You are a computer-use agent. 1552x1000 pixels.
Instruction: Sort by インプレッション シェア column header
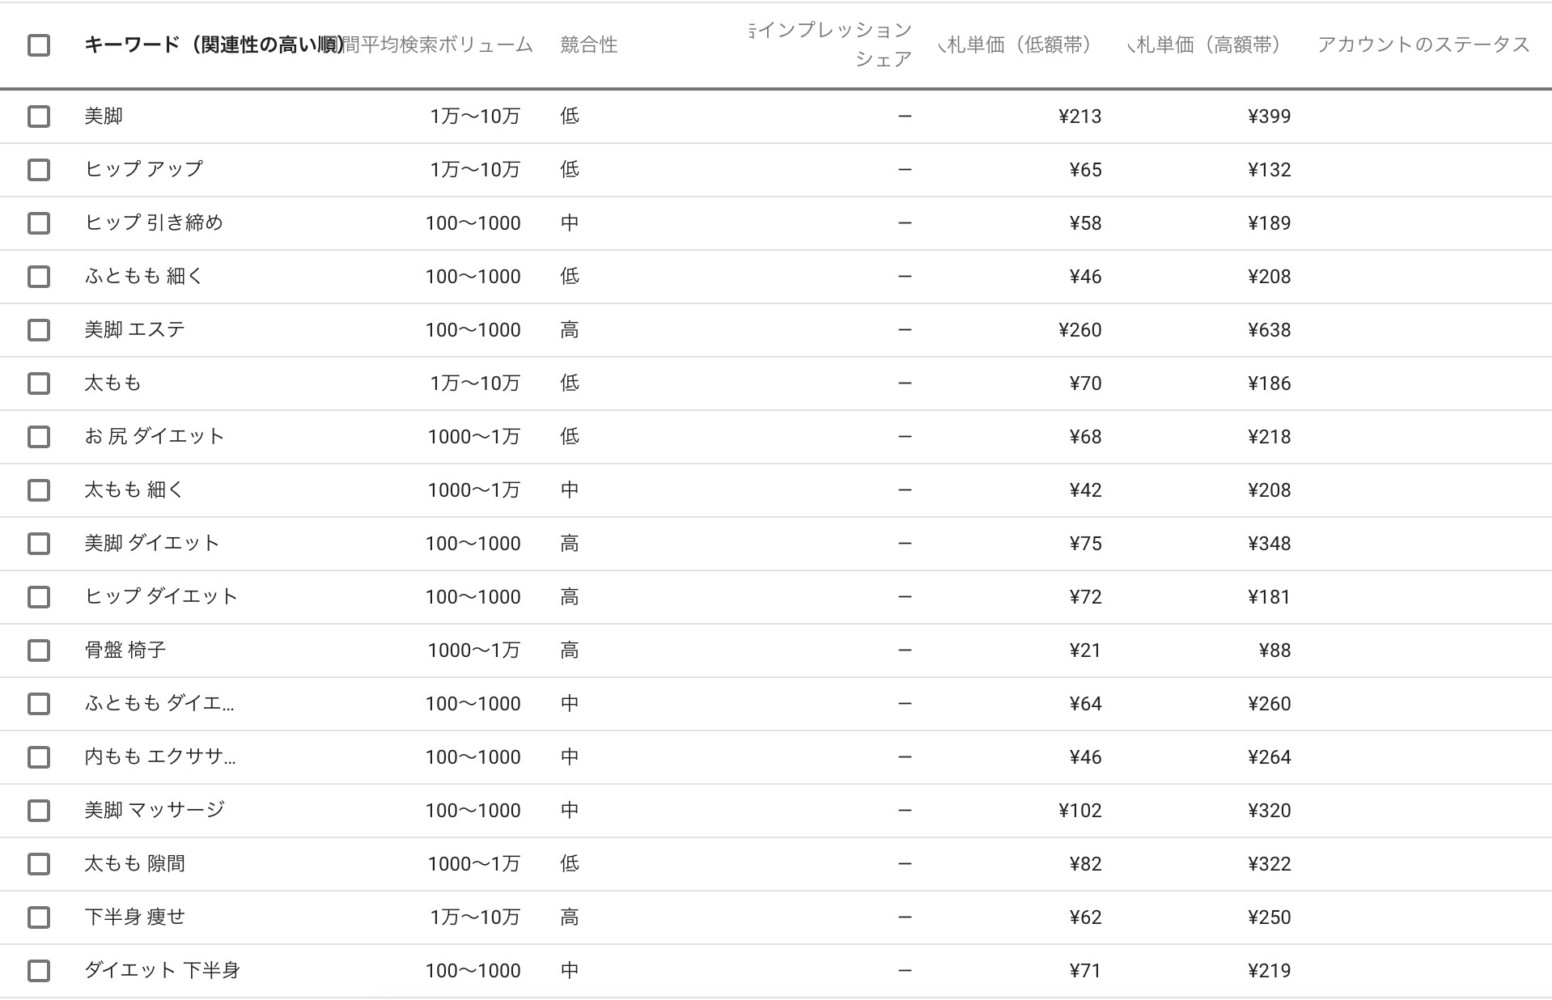[830, 45]
